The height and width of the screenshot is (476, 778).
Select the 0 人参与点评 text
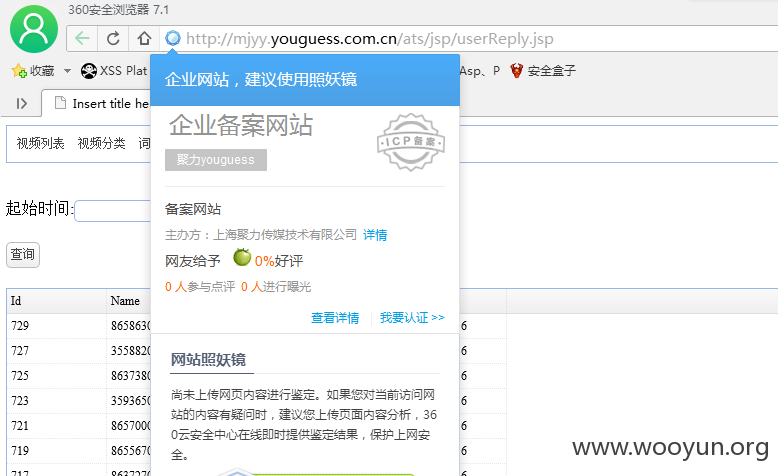pos(200,287)
